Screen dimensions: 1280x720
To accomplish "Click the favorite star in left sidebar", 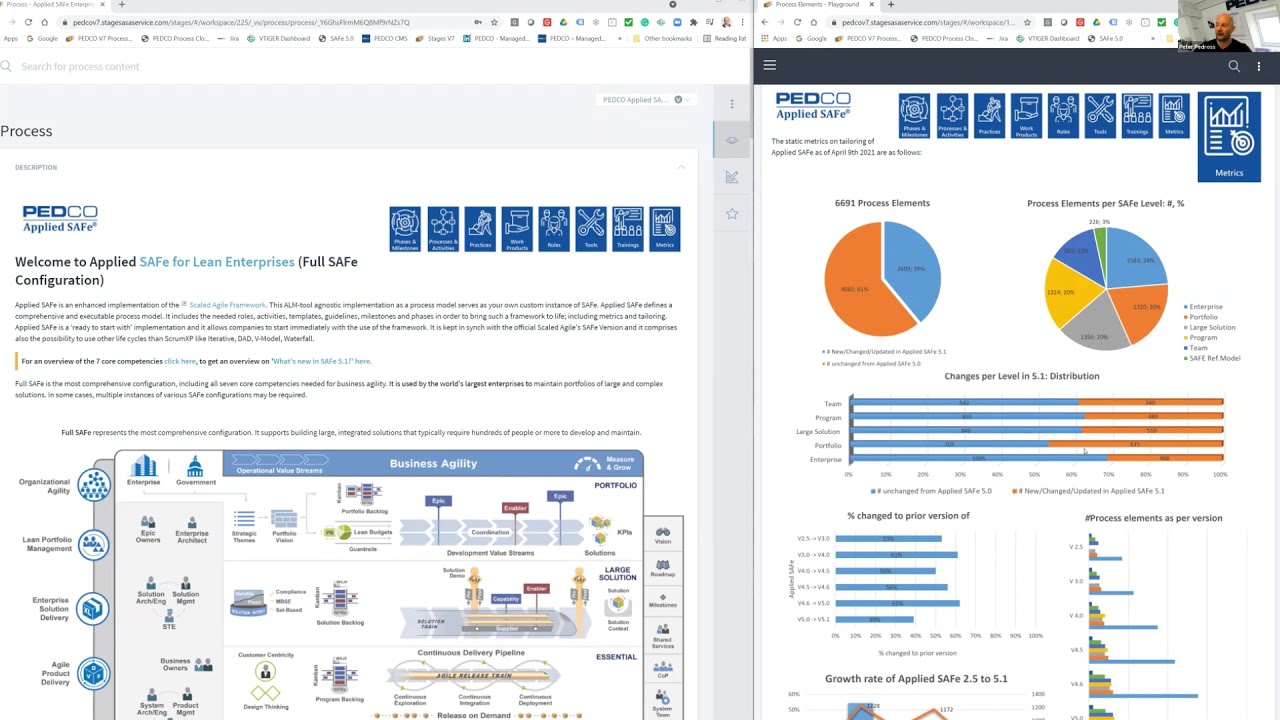I will pos(732,214).
